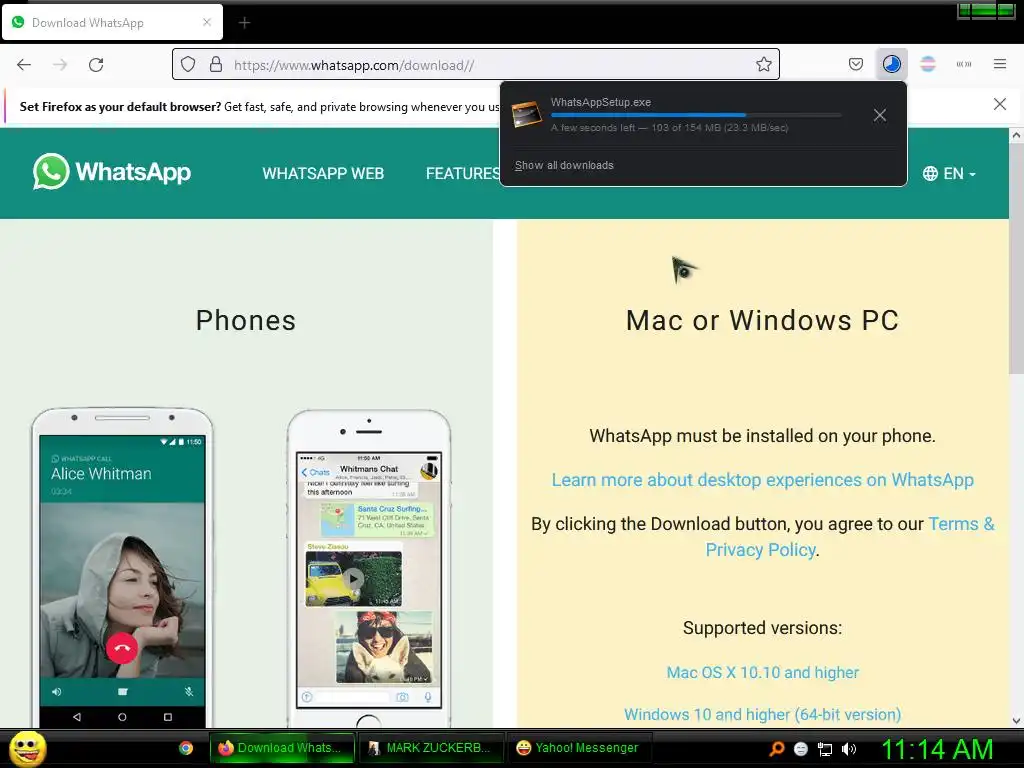
Task: Open a new browser tab
Action: pos(244,23)
